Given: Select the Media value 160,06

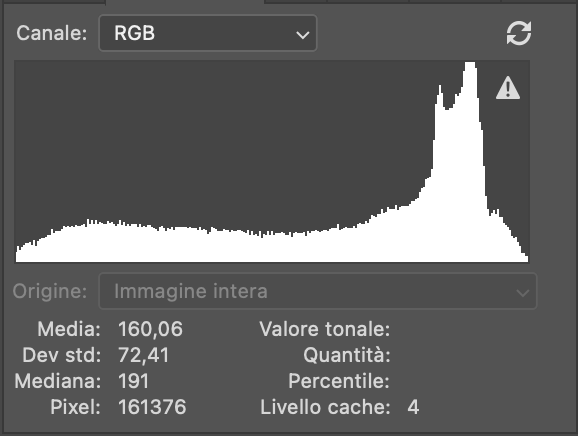Looking at the screenshot, I should click(x=150, y=329).
